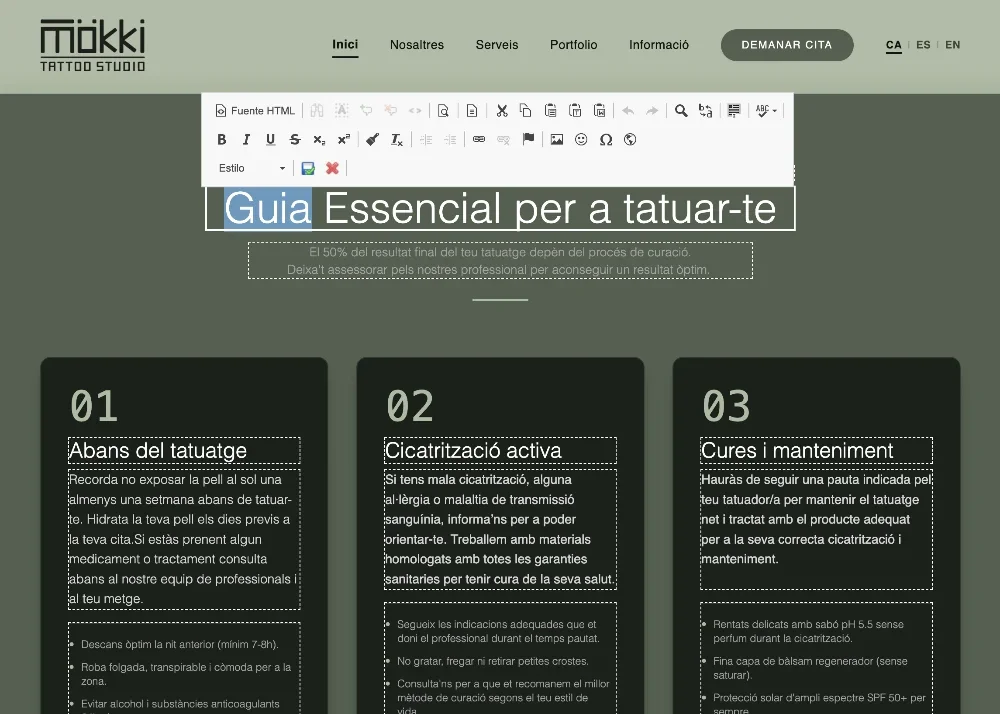1000x714 pixels.
Task: Click the Copy icon
Action: tap(526, 111)
